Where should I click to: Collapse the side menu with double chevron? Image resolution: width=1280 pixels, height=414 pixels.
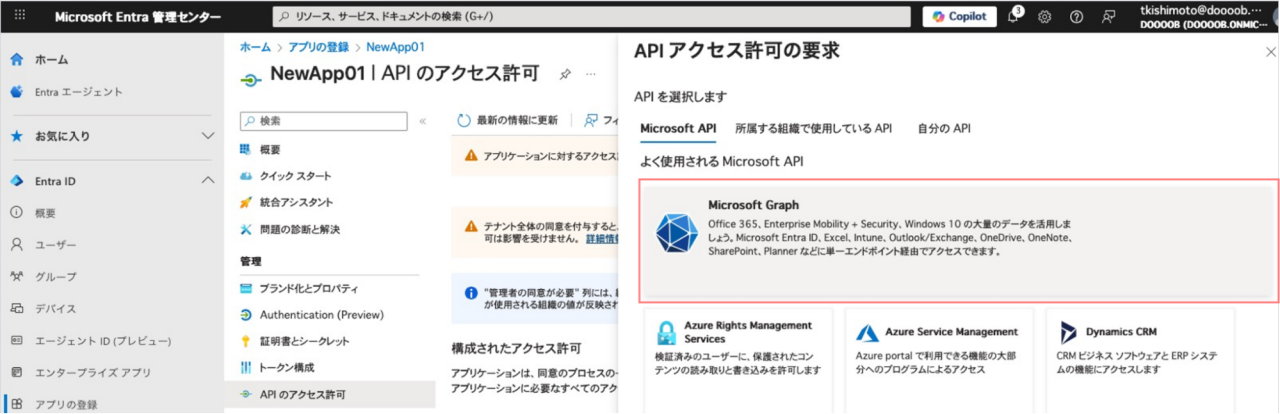pyautogui.click(x=423, y=121)
